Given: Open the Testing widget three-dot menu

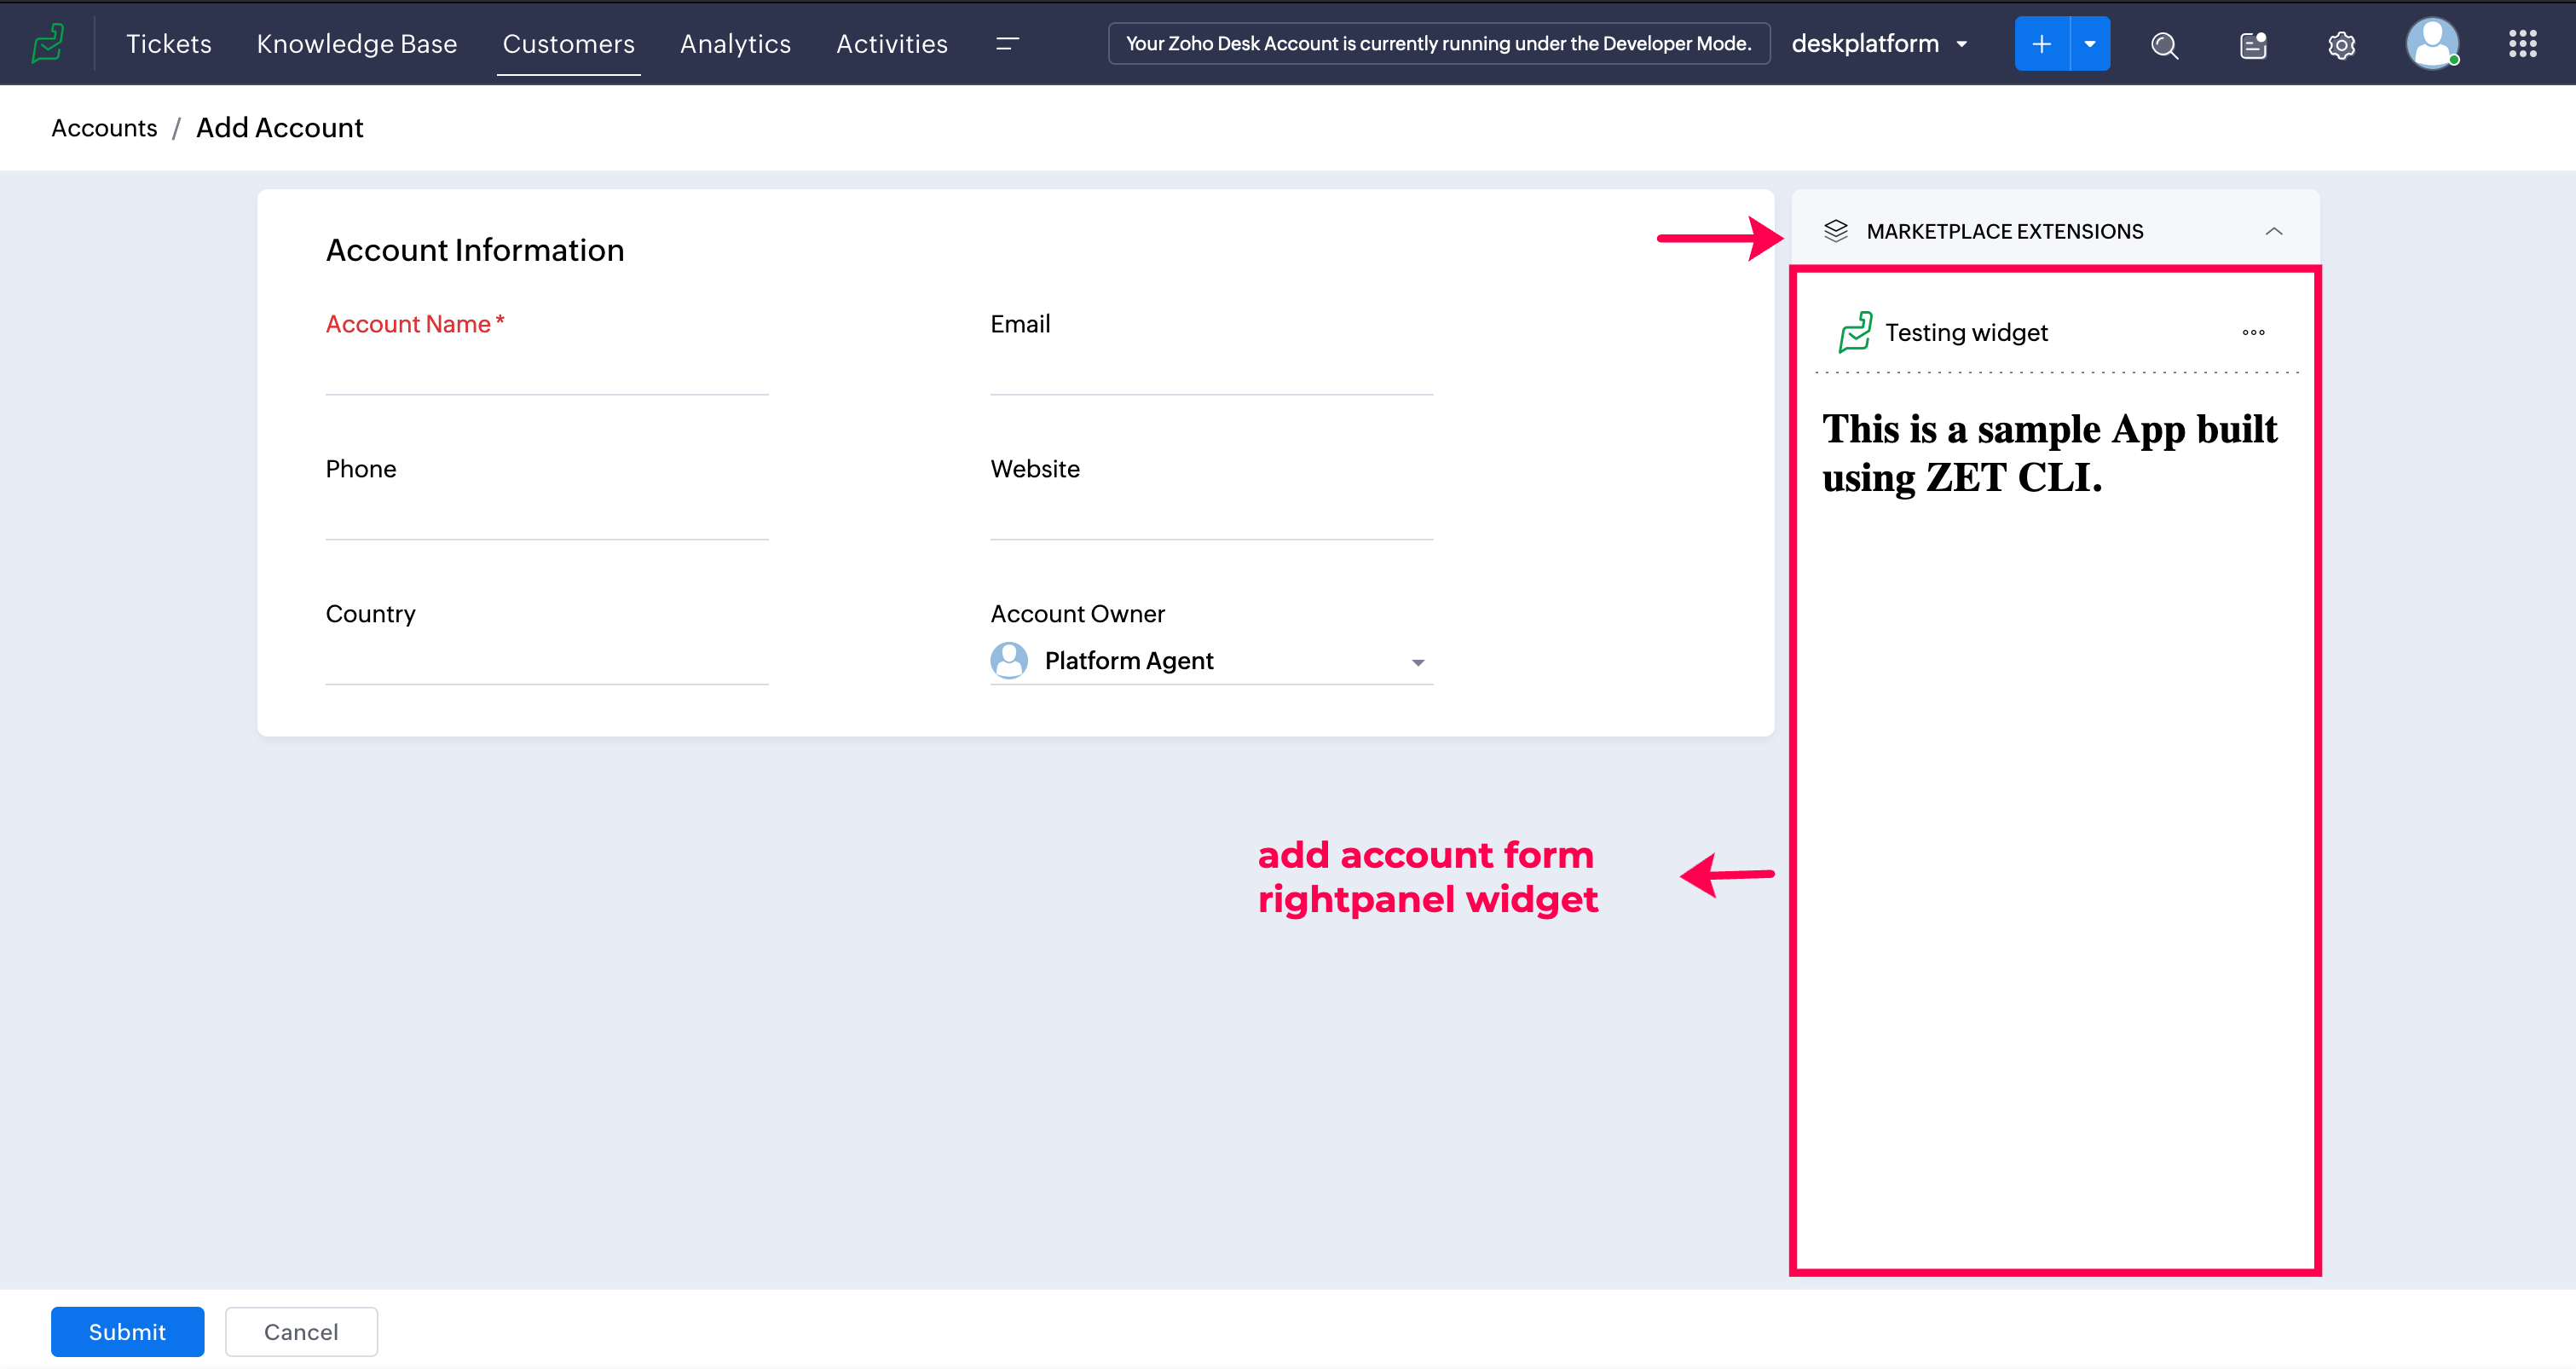Looking at the screenshot, I should [2253, 332].
